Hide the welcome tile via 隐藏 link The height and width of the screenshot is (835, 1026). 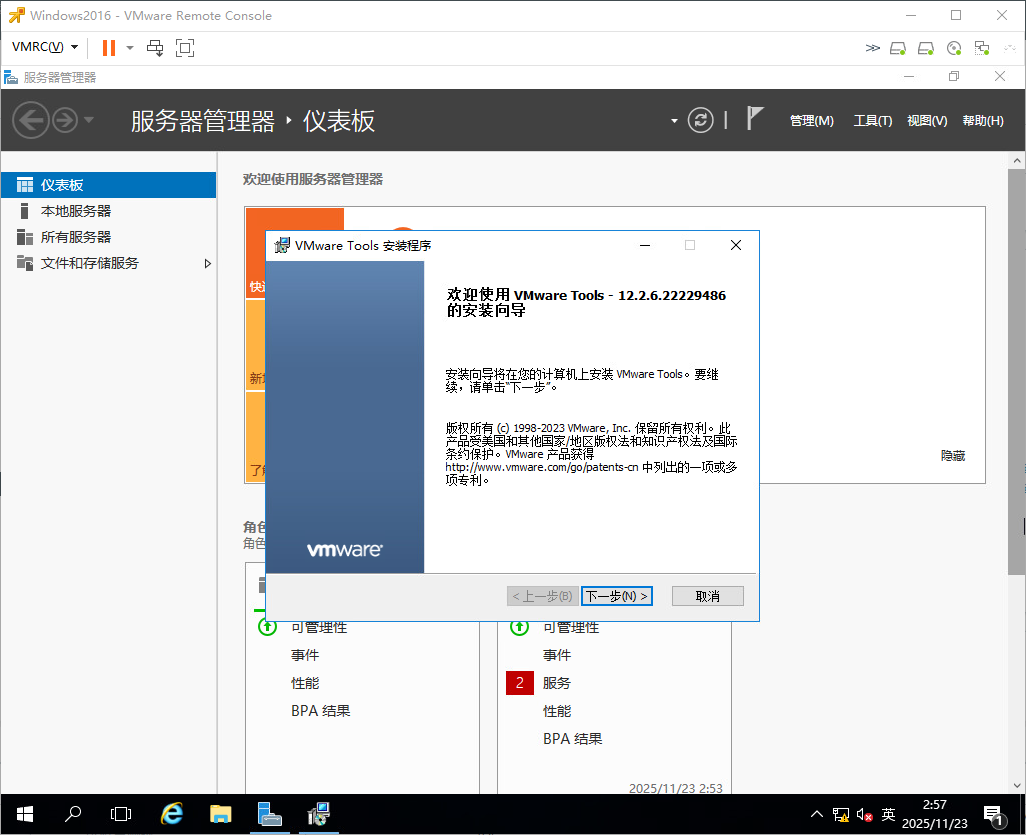point(953,455)
